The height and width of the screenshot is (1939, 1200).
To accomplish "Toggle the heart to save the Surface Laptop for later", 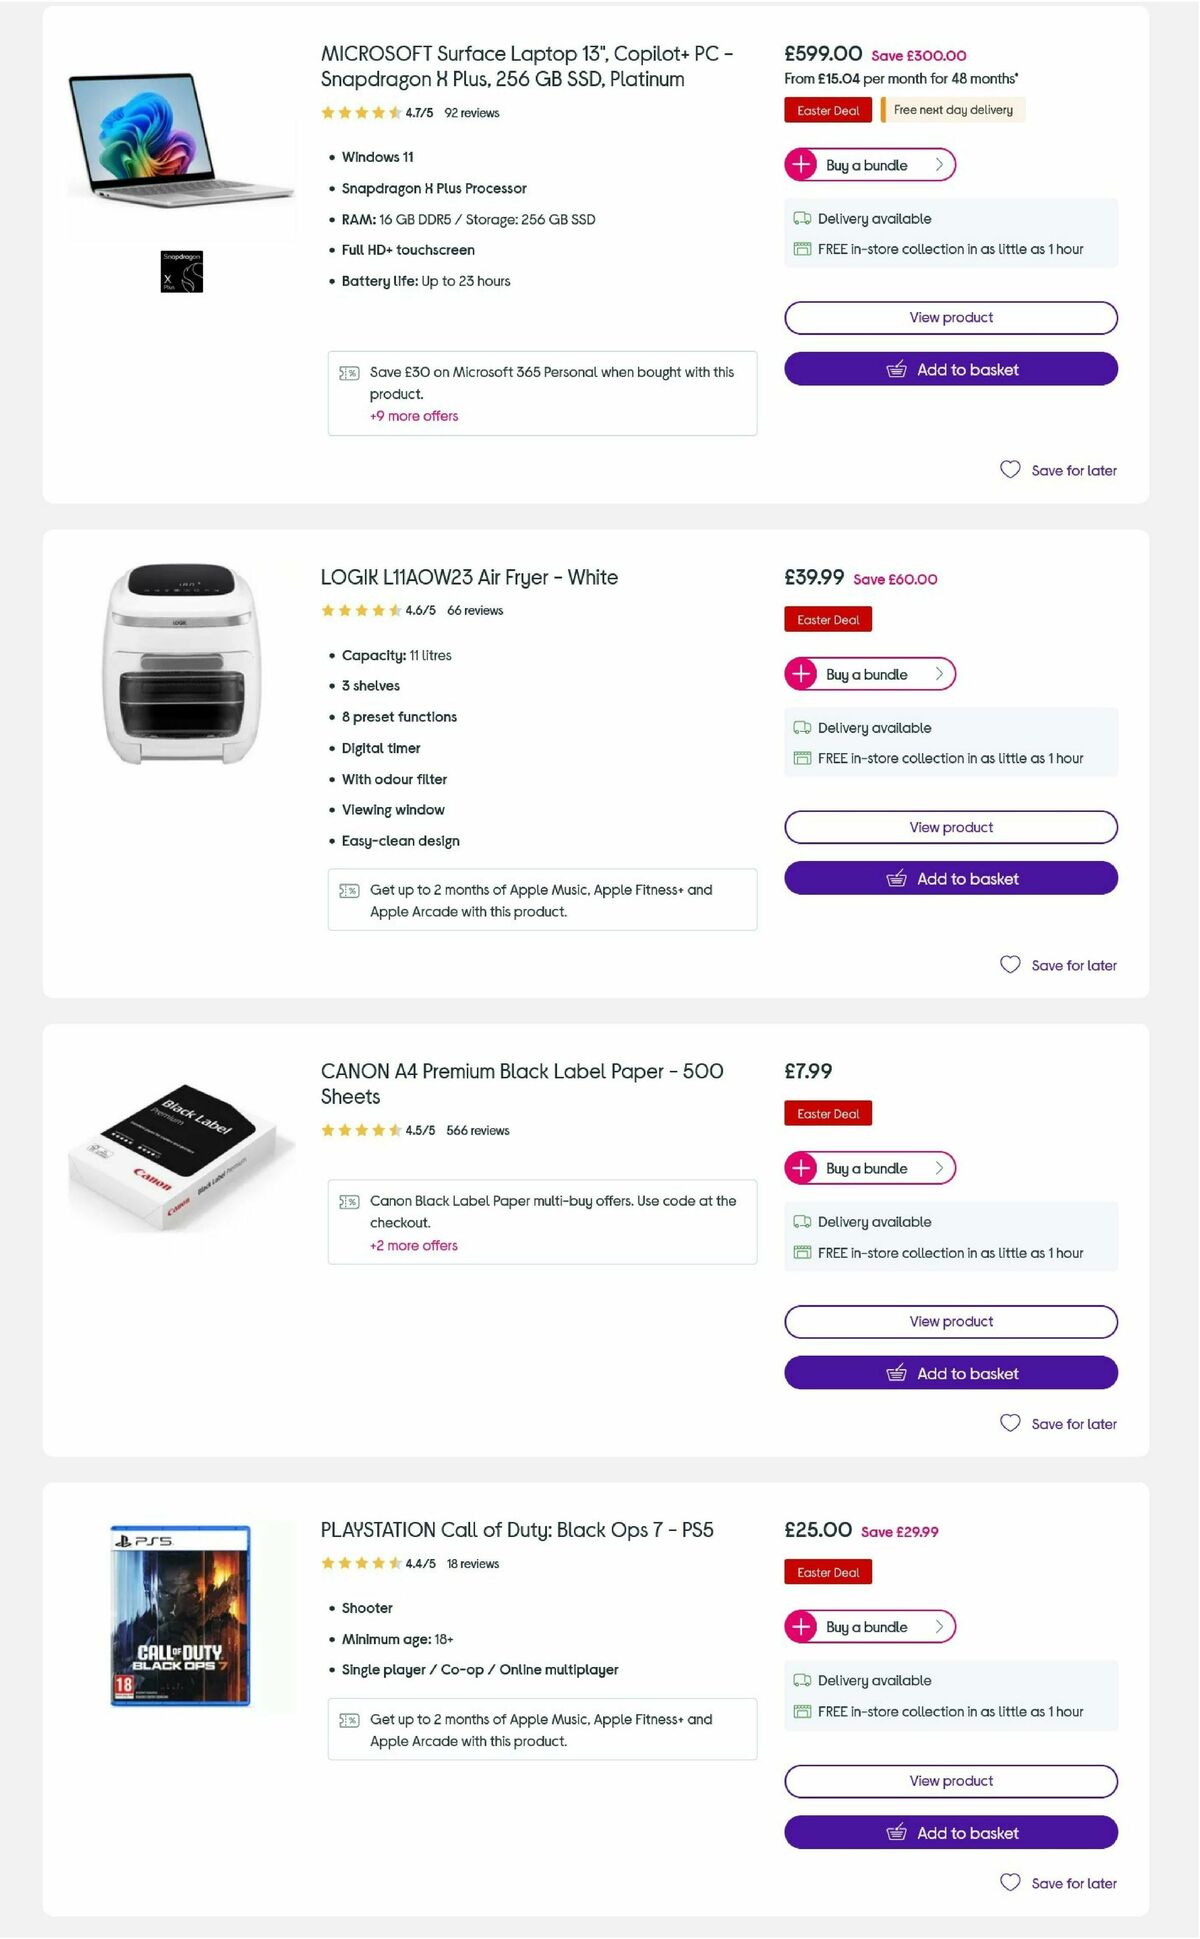I will point(1011,470).
